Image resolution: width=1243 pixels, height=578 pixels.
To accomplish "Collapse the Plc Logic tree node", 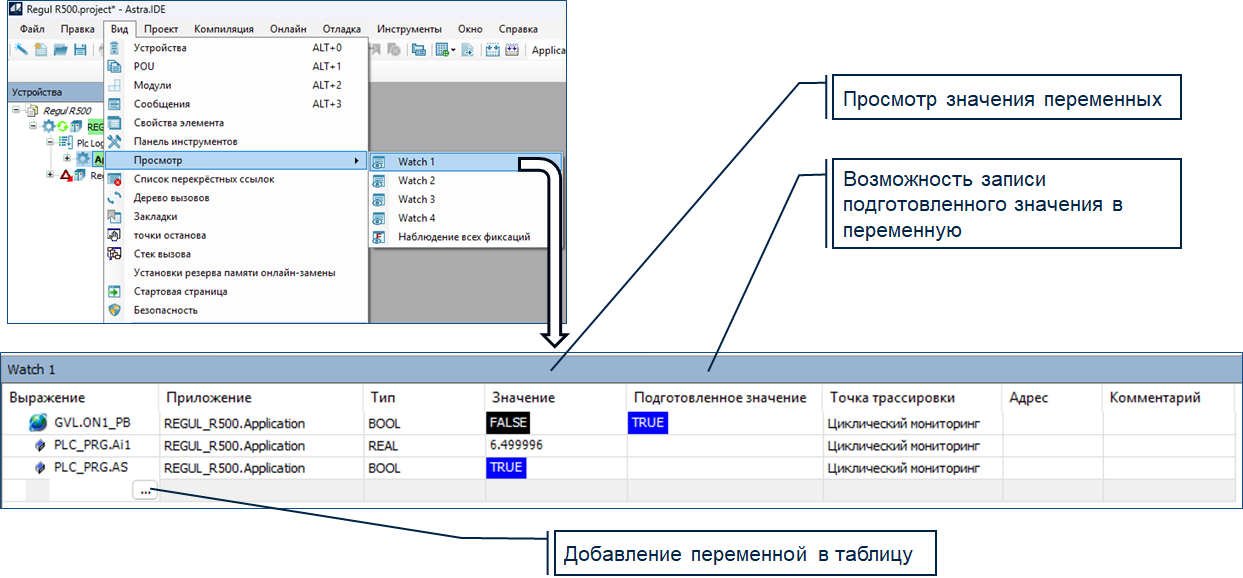I will point(50,143).
